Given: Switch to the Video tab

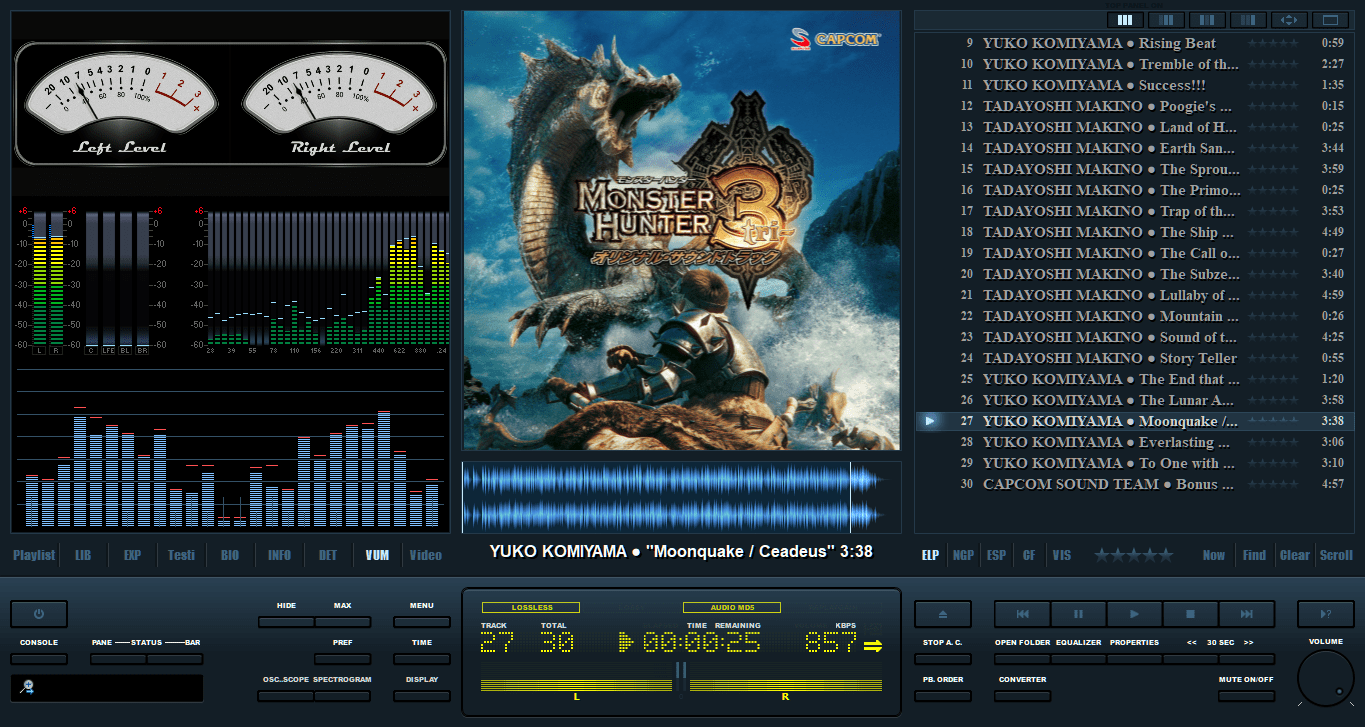Looking at the screenshot, I should (425, 555).
